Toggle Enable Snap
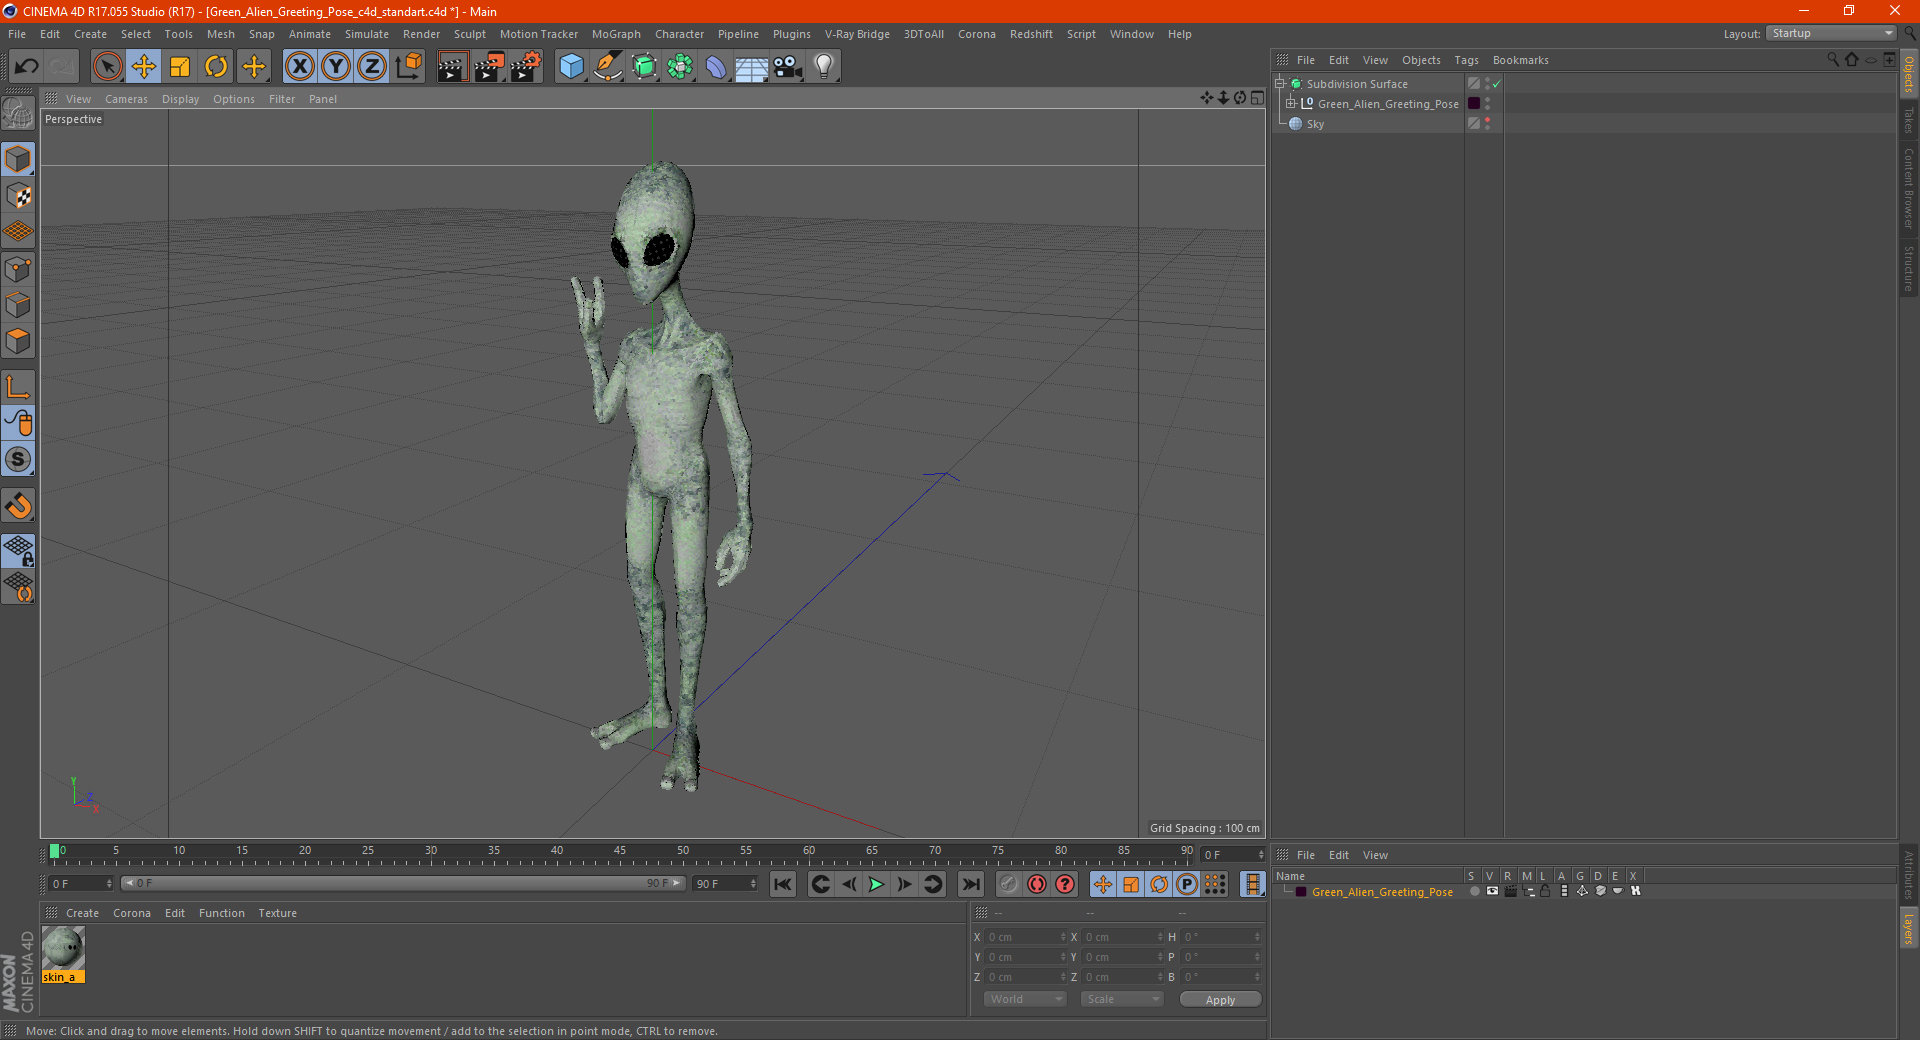Viewport: 1920px width, 1040px height. coord(18,506)
